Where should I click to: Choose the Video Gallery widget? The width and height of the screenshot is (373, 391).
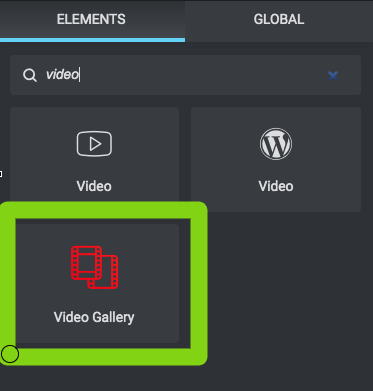pos(94,283)
